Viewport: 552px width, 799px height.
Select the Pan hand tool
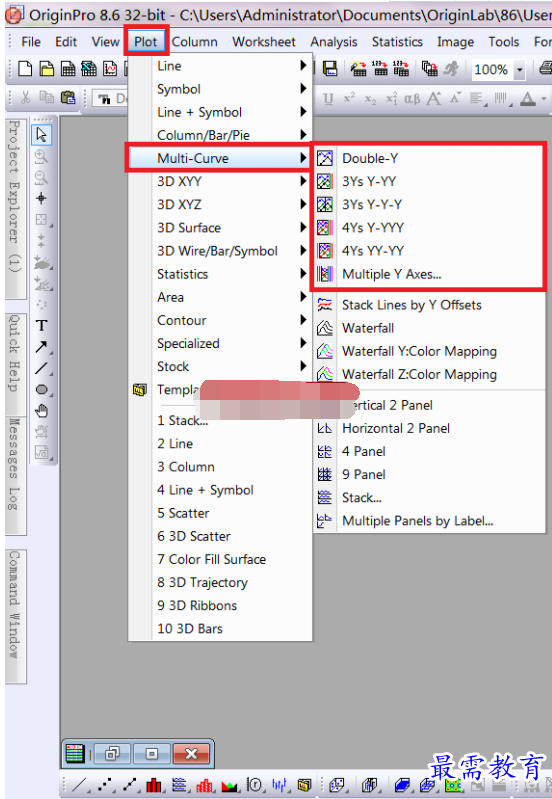(42, 411)
